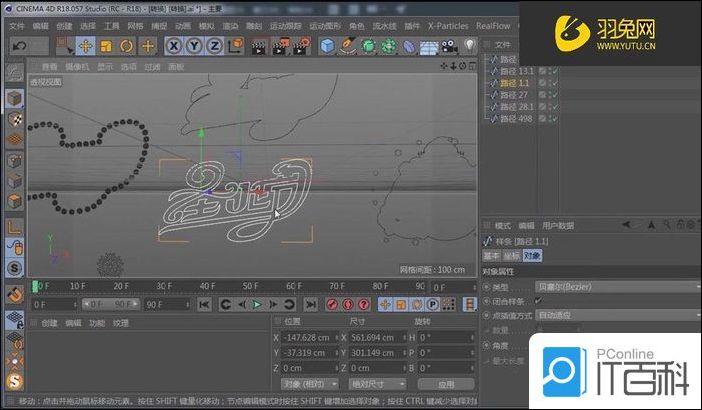Select the Rotate tool
Screen dimensions: 702x410
click(x=127, y=46)
